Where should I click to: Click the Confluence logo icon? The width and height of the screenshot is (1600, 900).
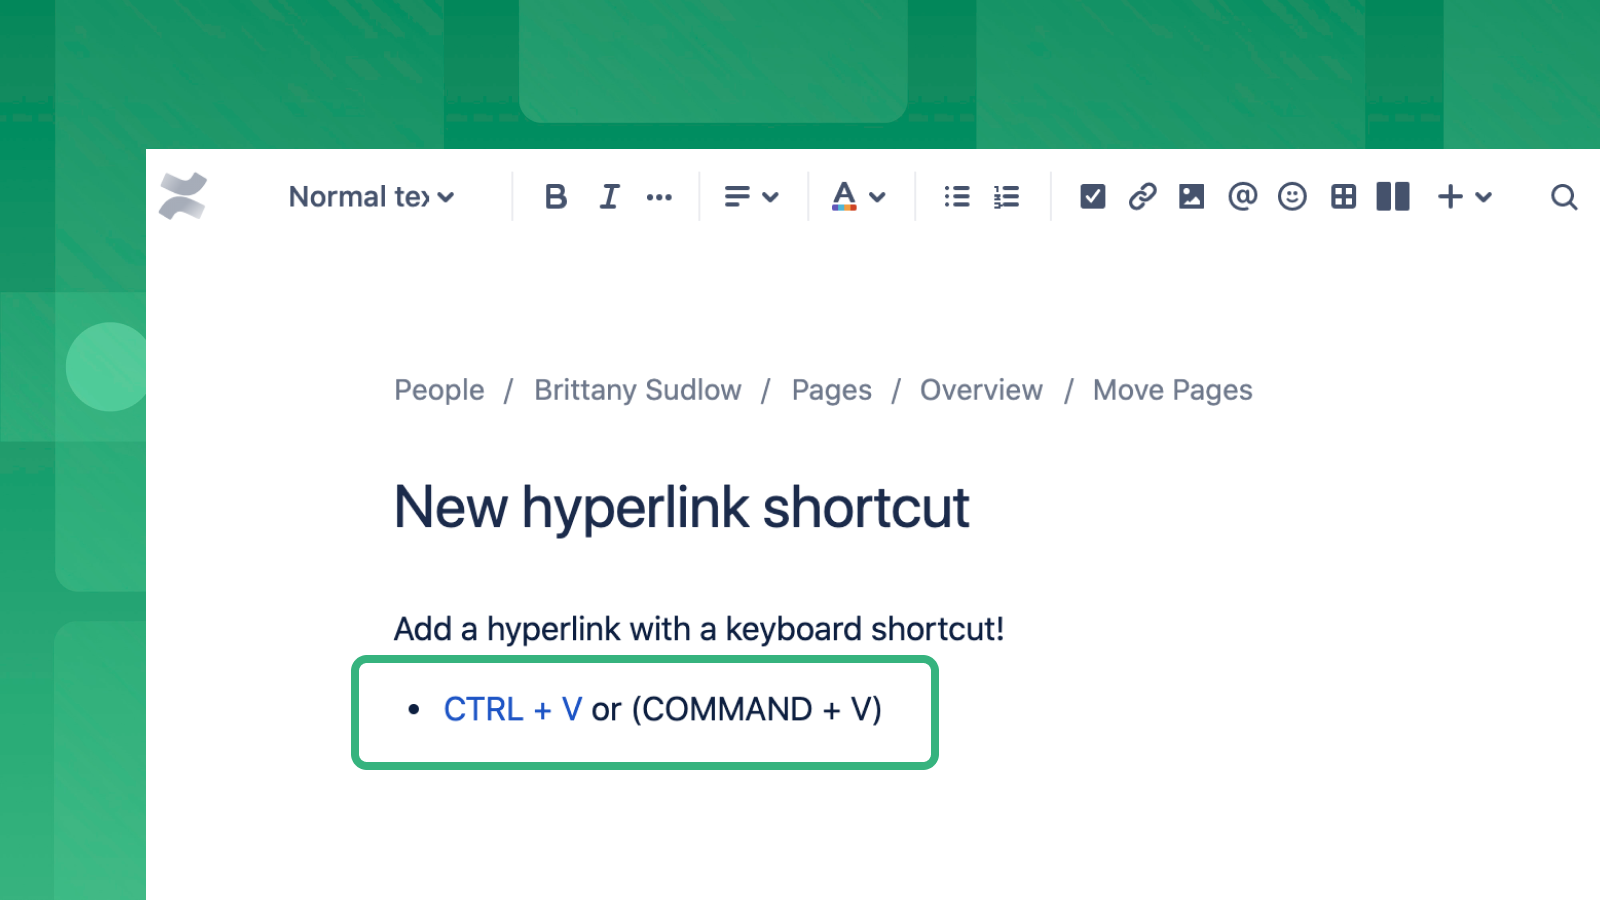(x=183, y=196)
